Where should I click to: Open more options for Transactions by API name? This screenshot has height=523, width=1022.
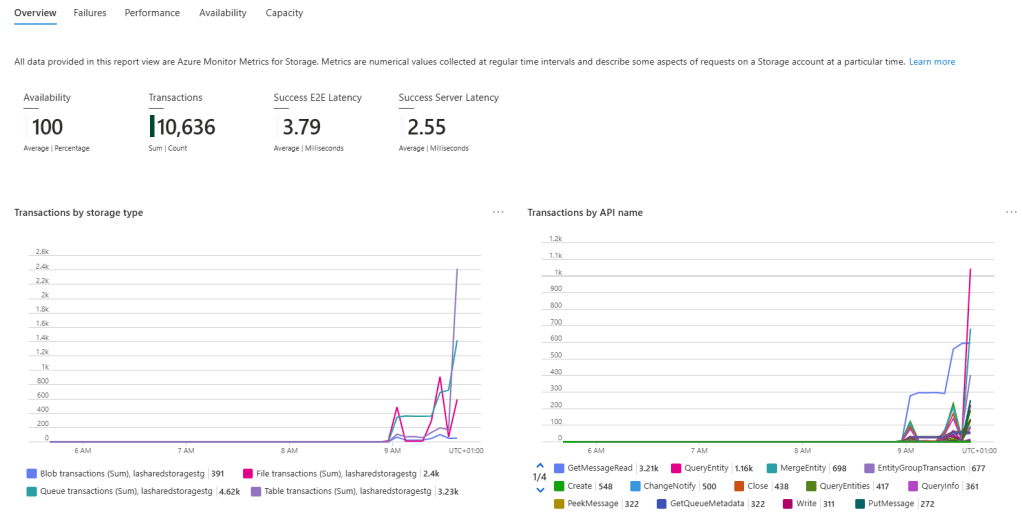tap(1011, 213)
